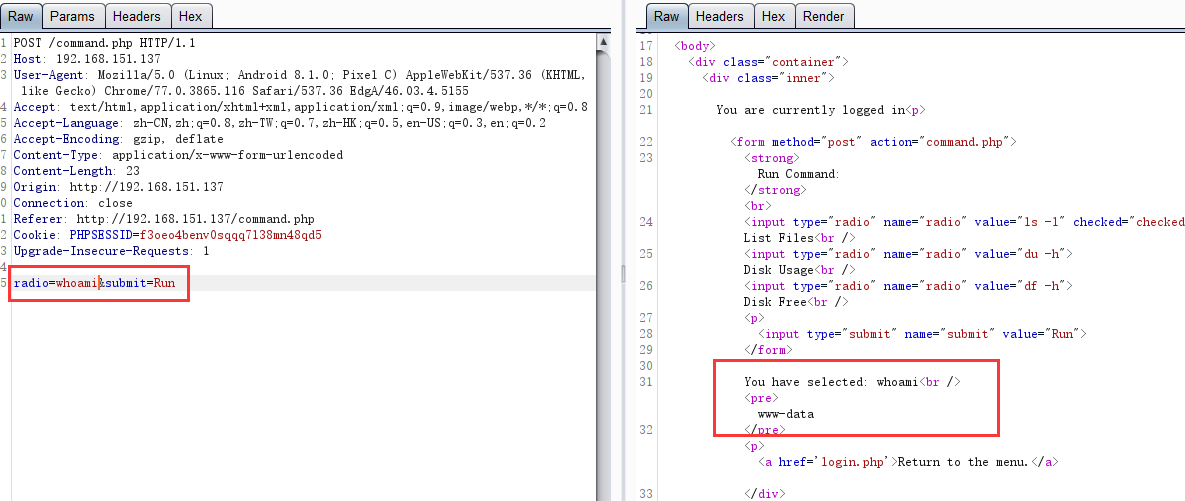1185x501 pixels.
Task: Select the request Hex tab
Action: click(x=190, y=17)
